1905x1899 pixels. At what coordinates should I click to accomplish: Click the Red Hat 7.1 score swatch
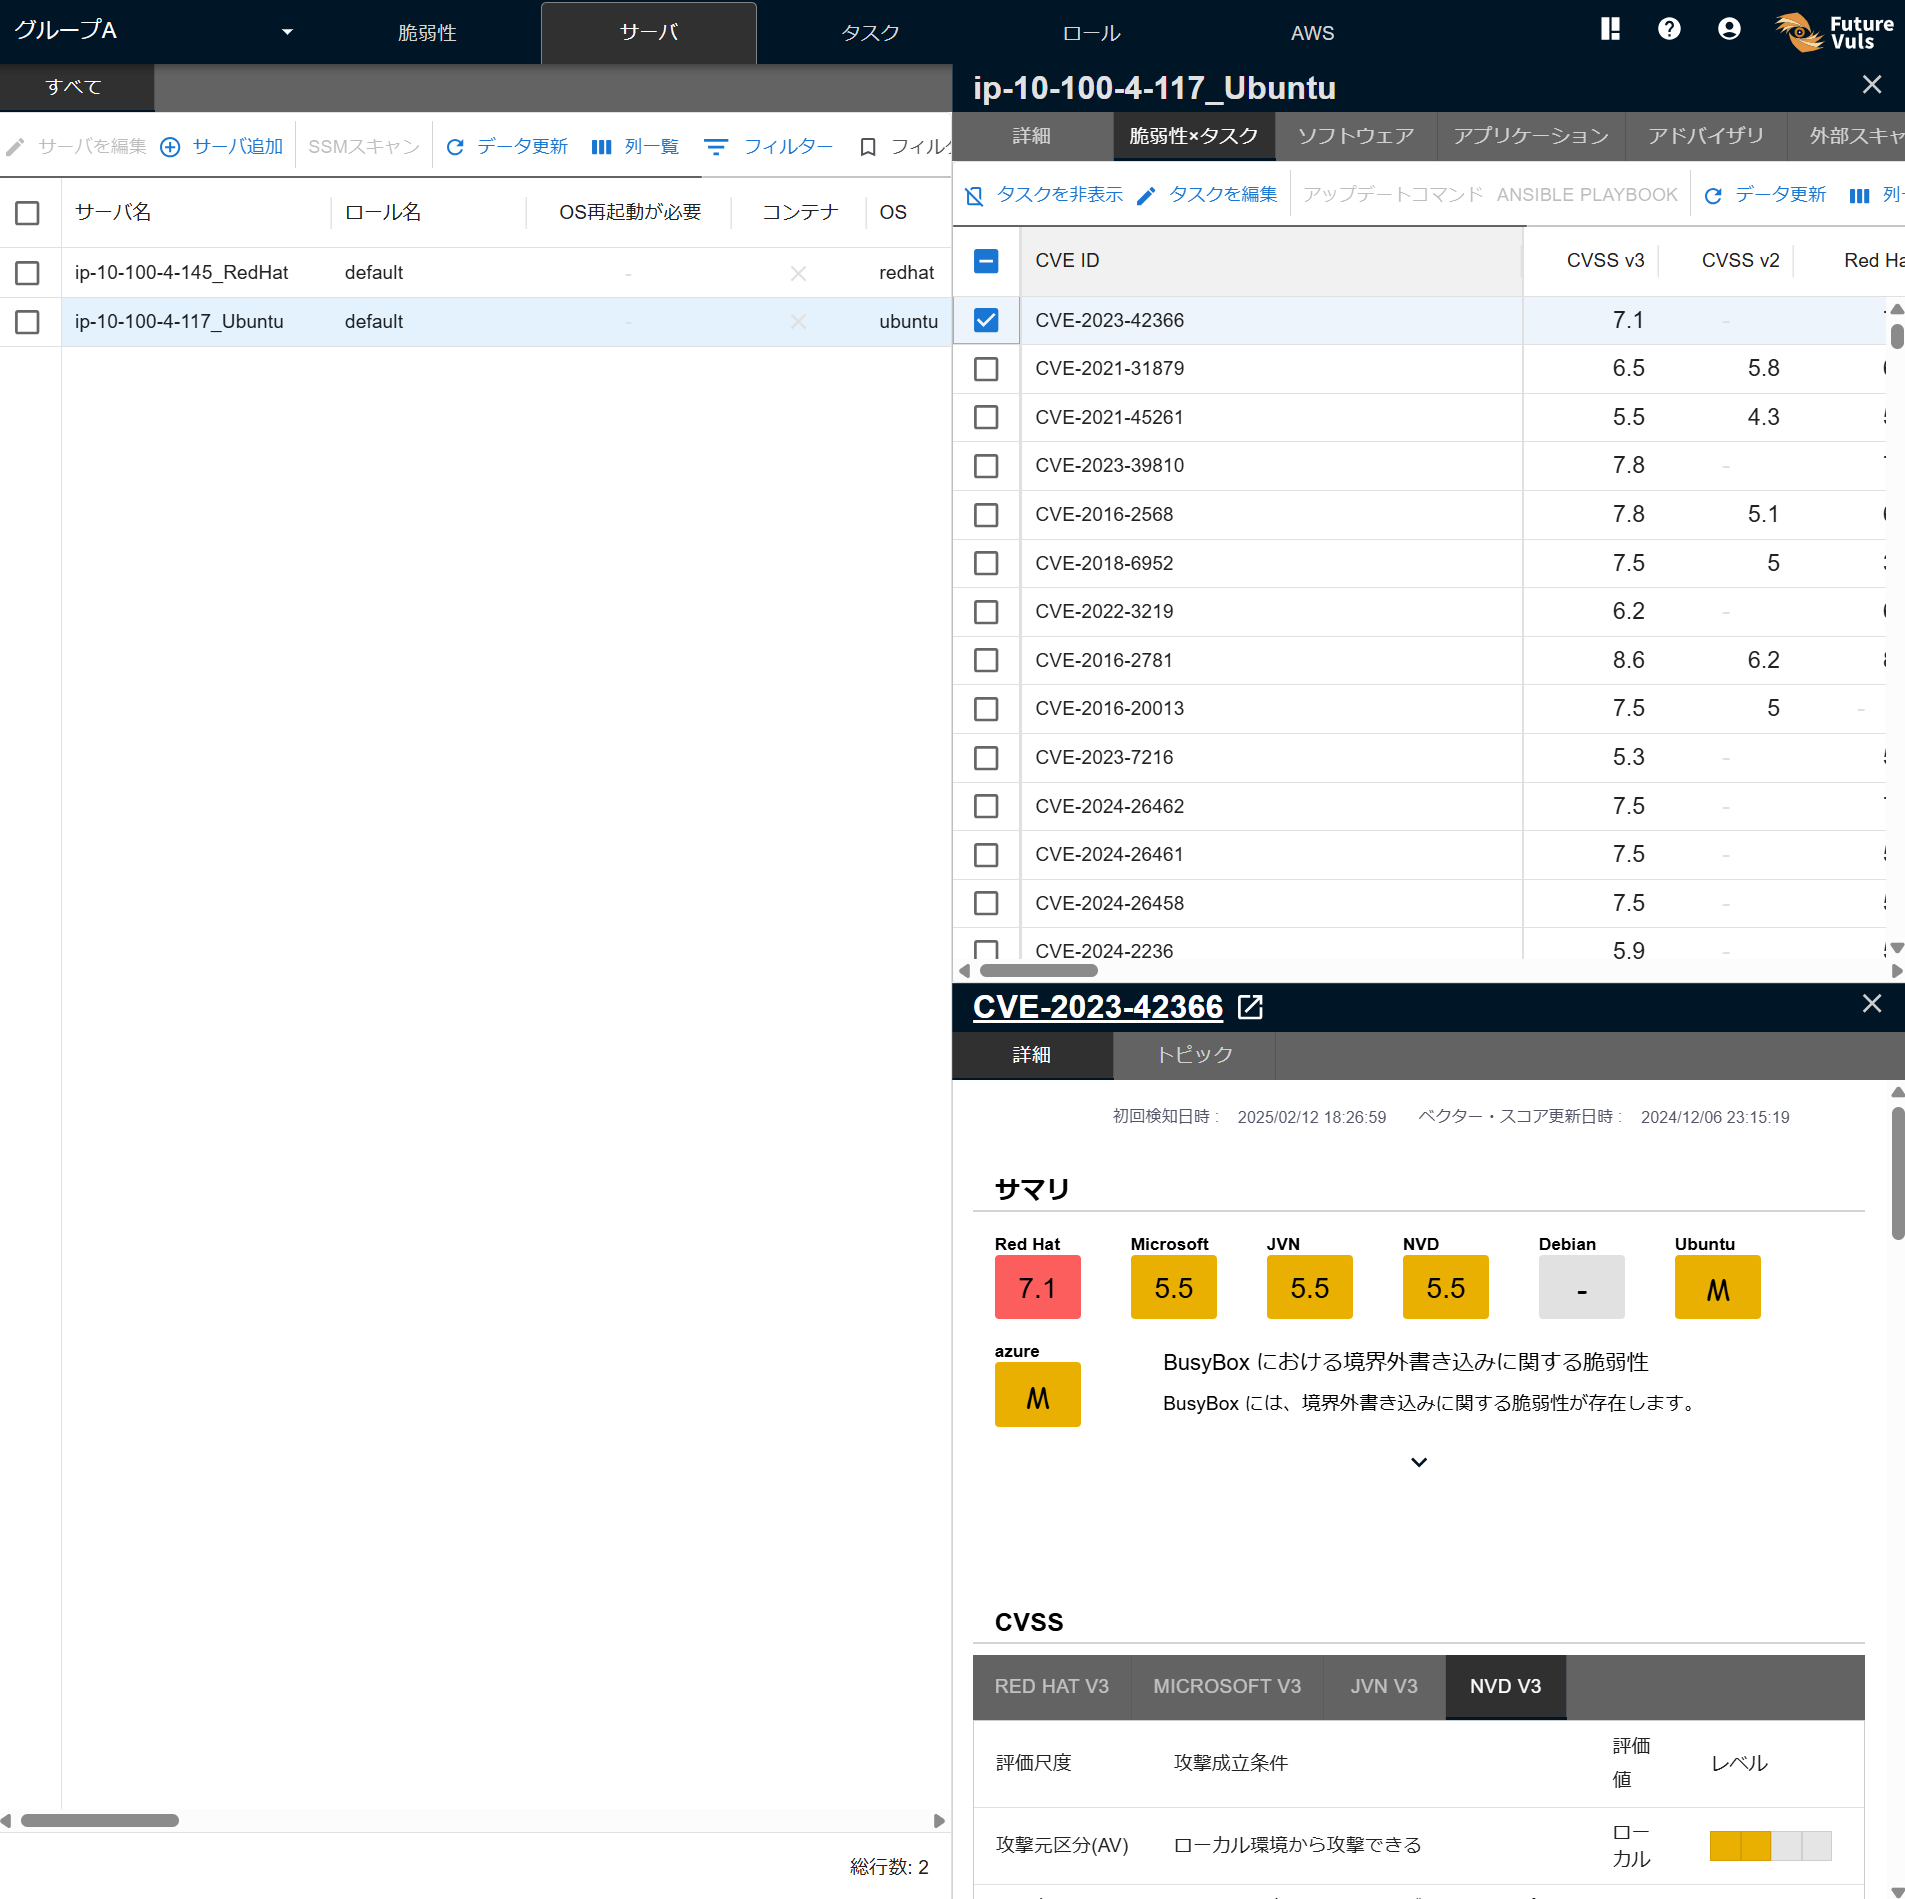1037,1288
